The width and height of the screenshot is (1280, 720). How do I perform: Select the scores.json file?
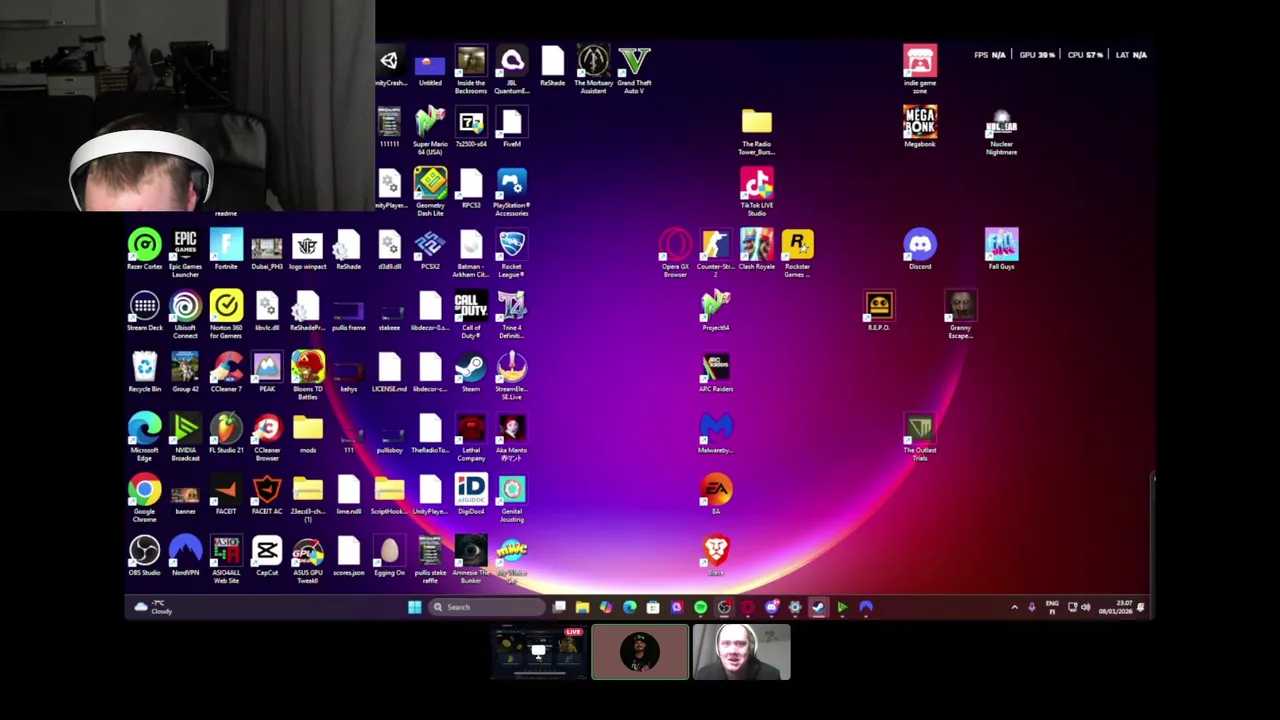(348, 554)
